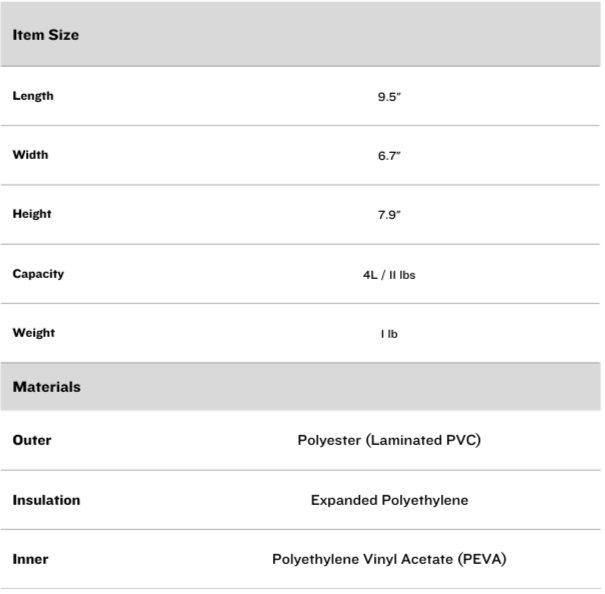Select the Inner material label

click(30, 559)
